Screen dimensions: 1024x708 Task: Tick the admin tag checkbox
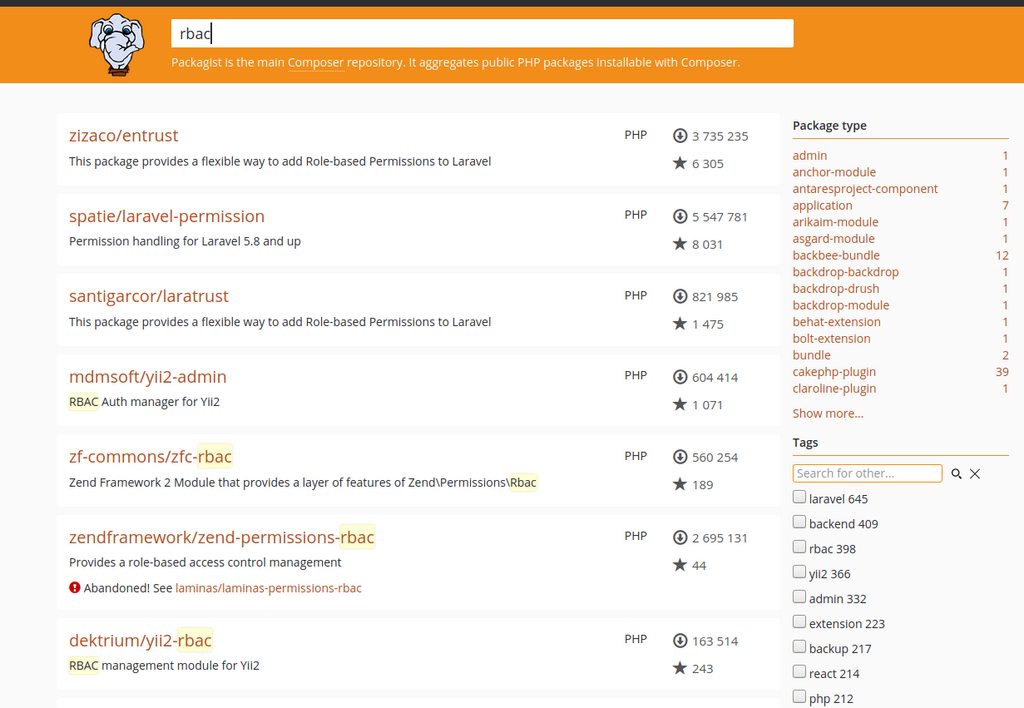pyautogui.click(x=799, y=597)
